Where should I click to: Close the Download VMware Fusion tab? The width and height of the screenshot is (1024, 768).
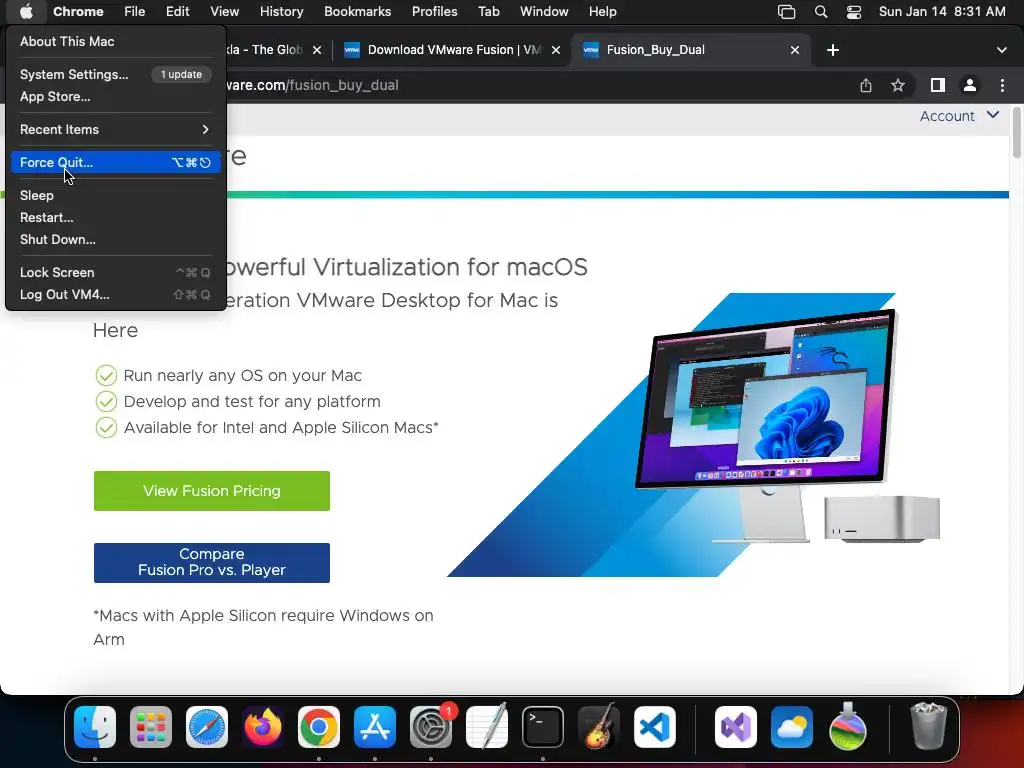pos(556,50)
